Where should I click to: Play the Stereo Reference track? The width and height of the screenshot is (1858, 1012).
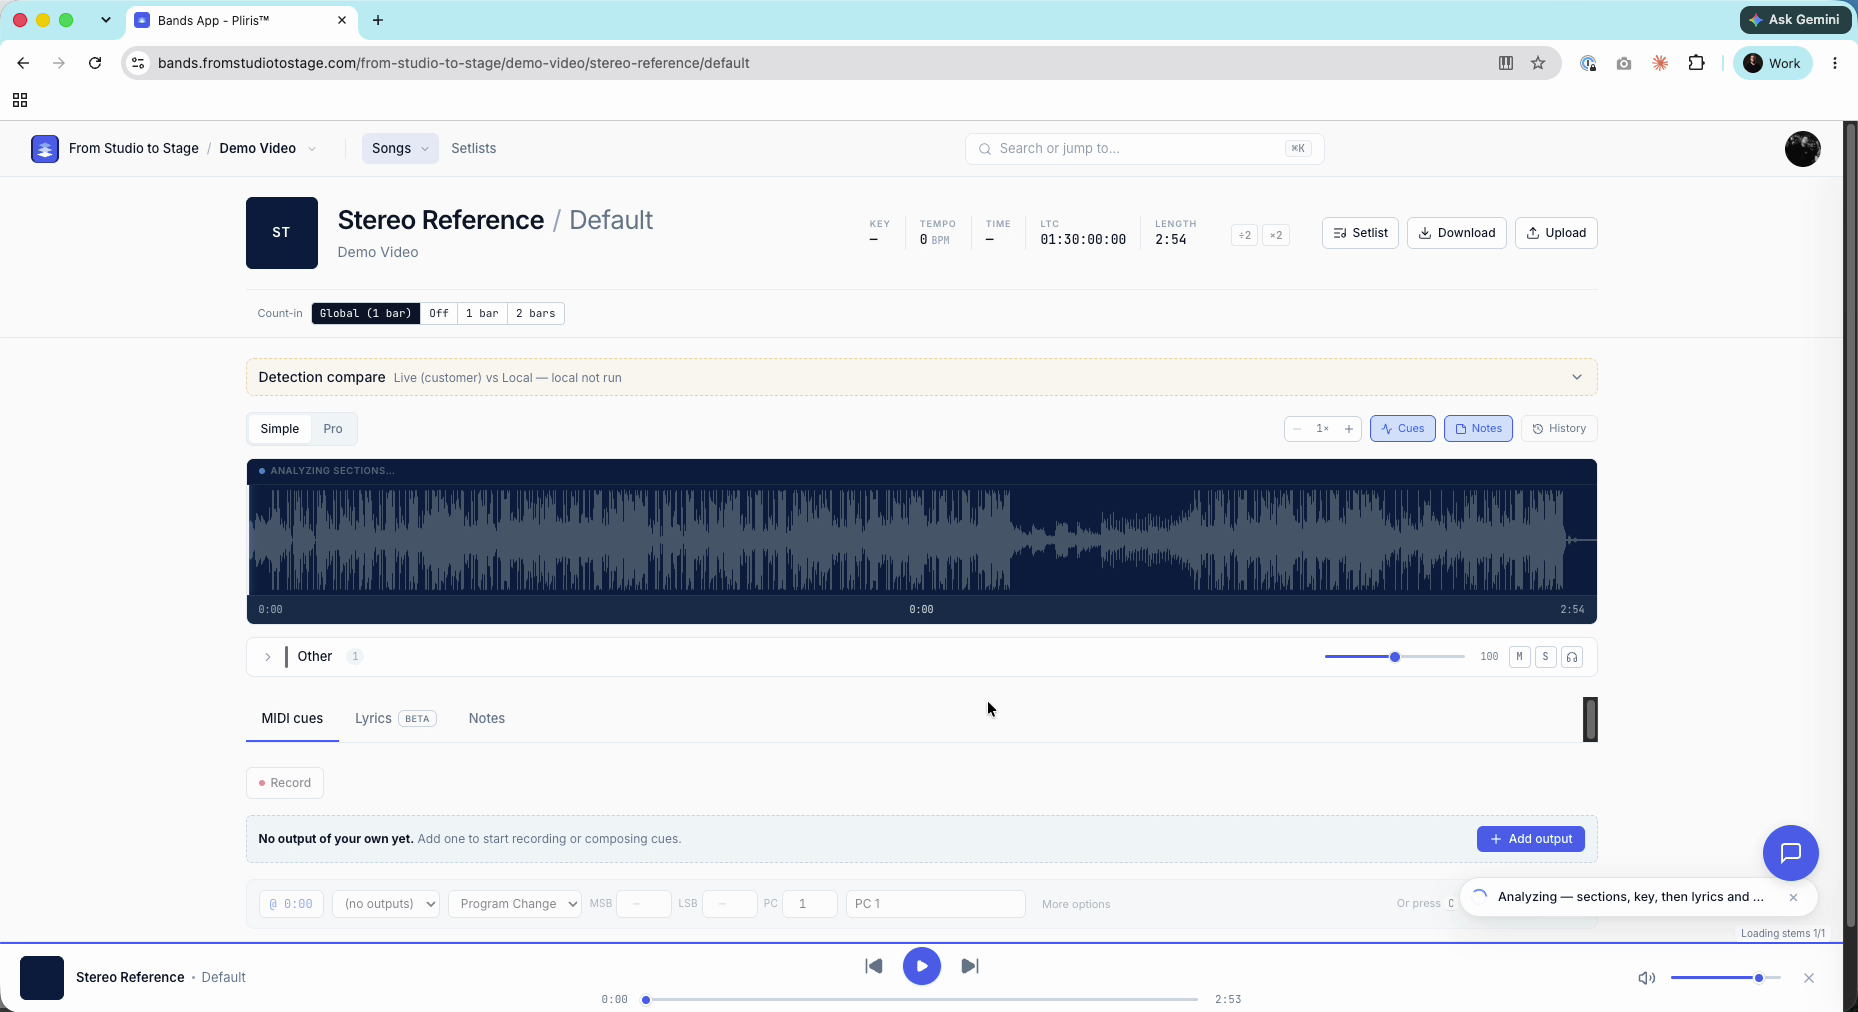coord(922,966)
